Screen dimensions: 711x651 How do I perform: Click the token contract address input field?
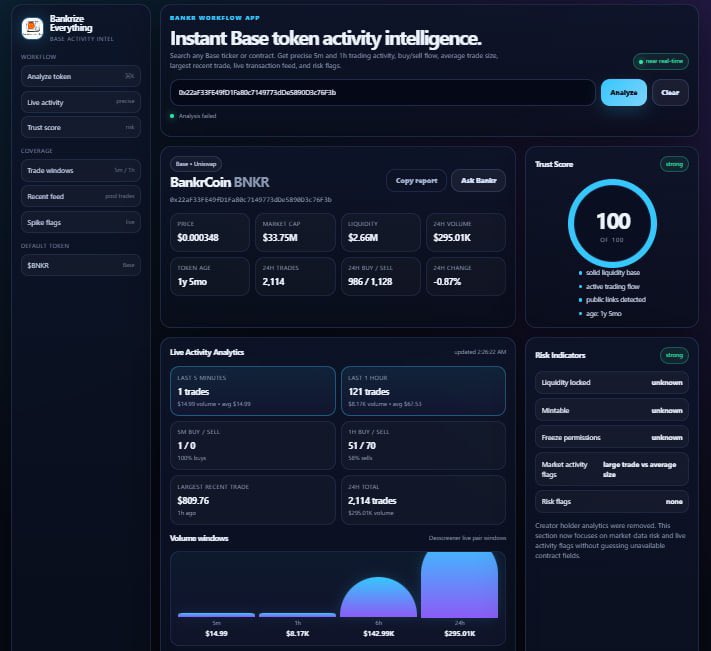pos(383,92)
